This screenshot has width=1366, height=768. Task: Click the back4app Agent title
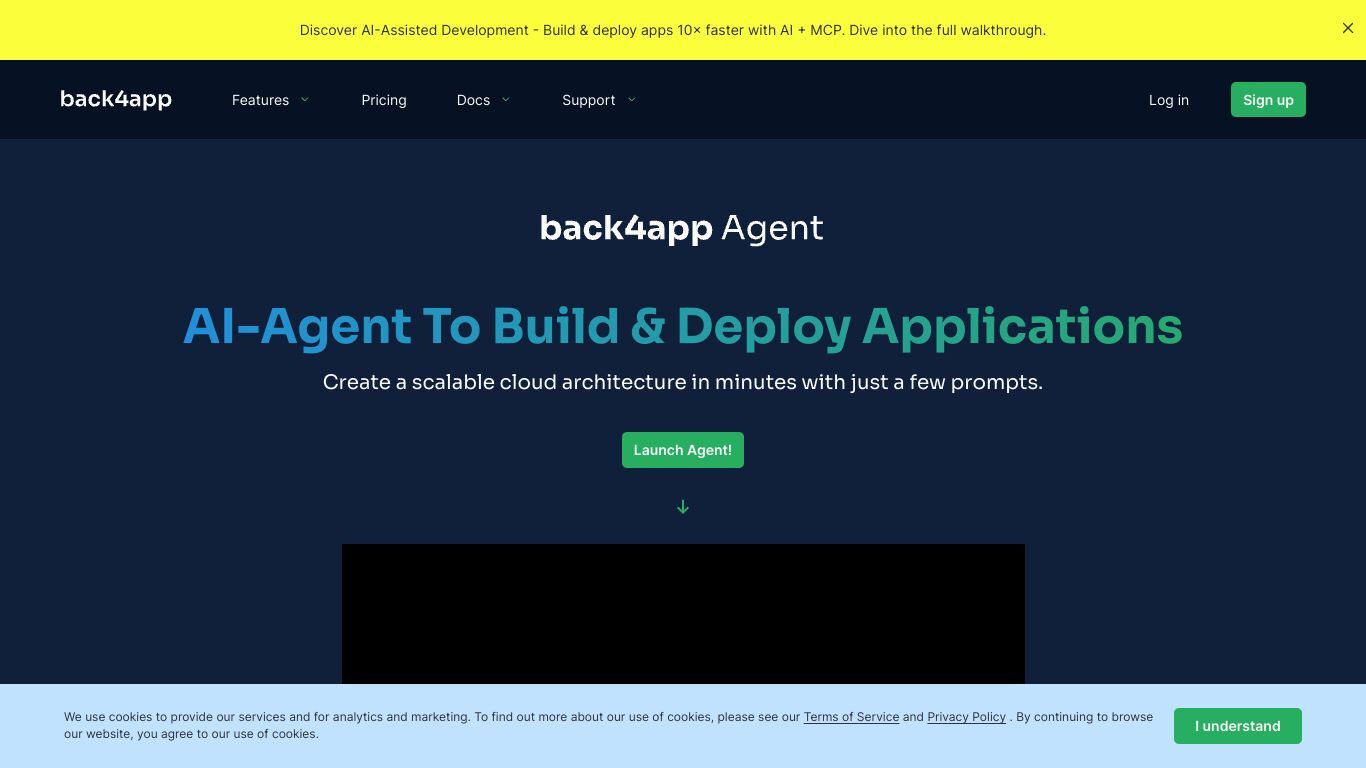(x=682, y=228)
